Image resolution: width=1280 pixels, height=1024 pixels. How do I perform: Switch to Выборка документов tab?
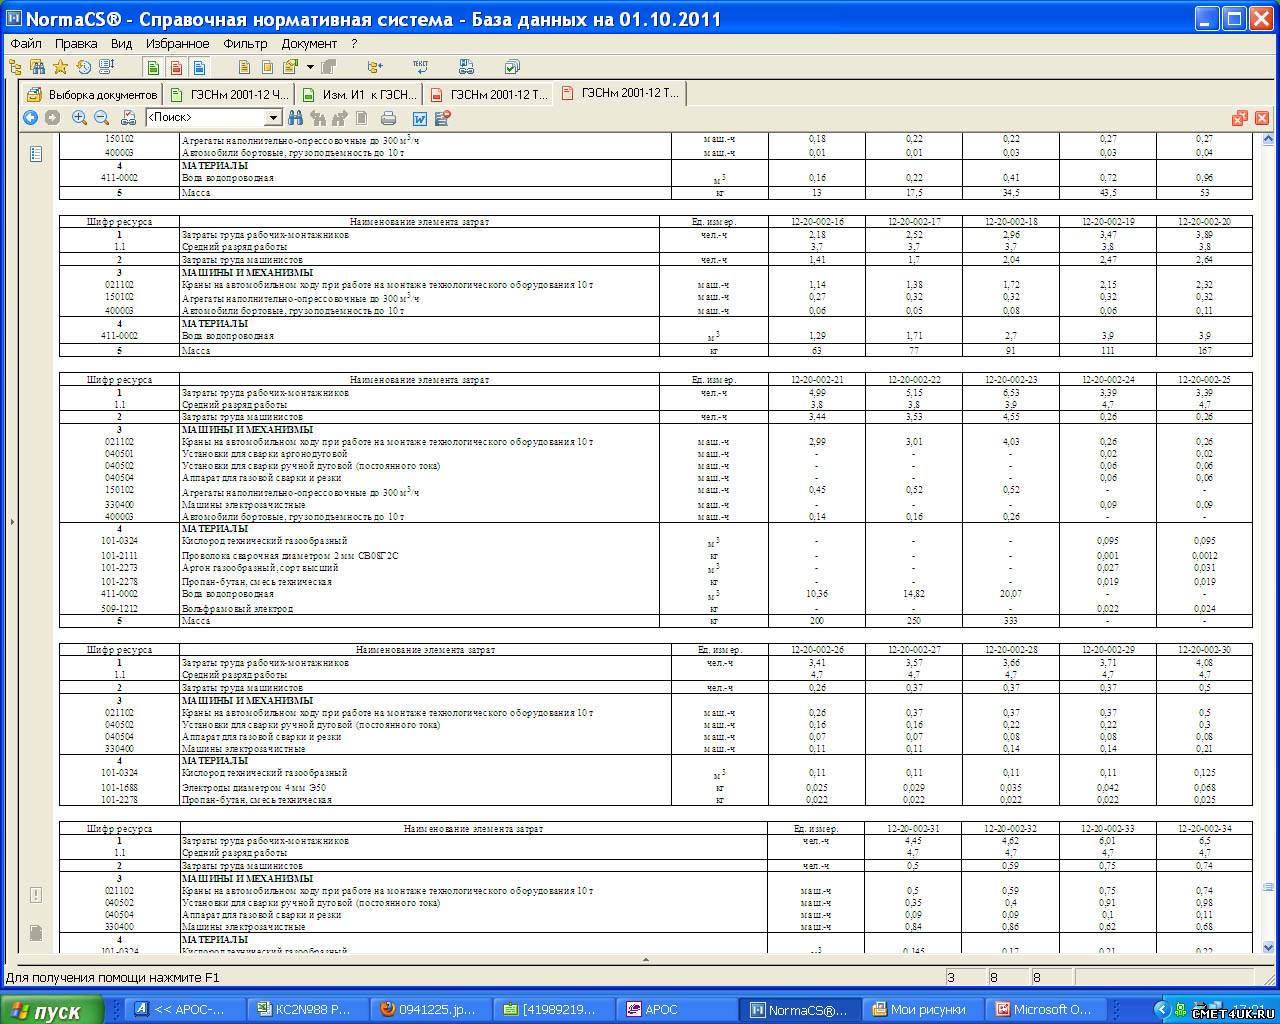click(92, 94)
